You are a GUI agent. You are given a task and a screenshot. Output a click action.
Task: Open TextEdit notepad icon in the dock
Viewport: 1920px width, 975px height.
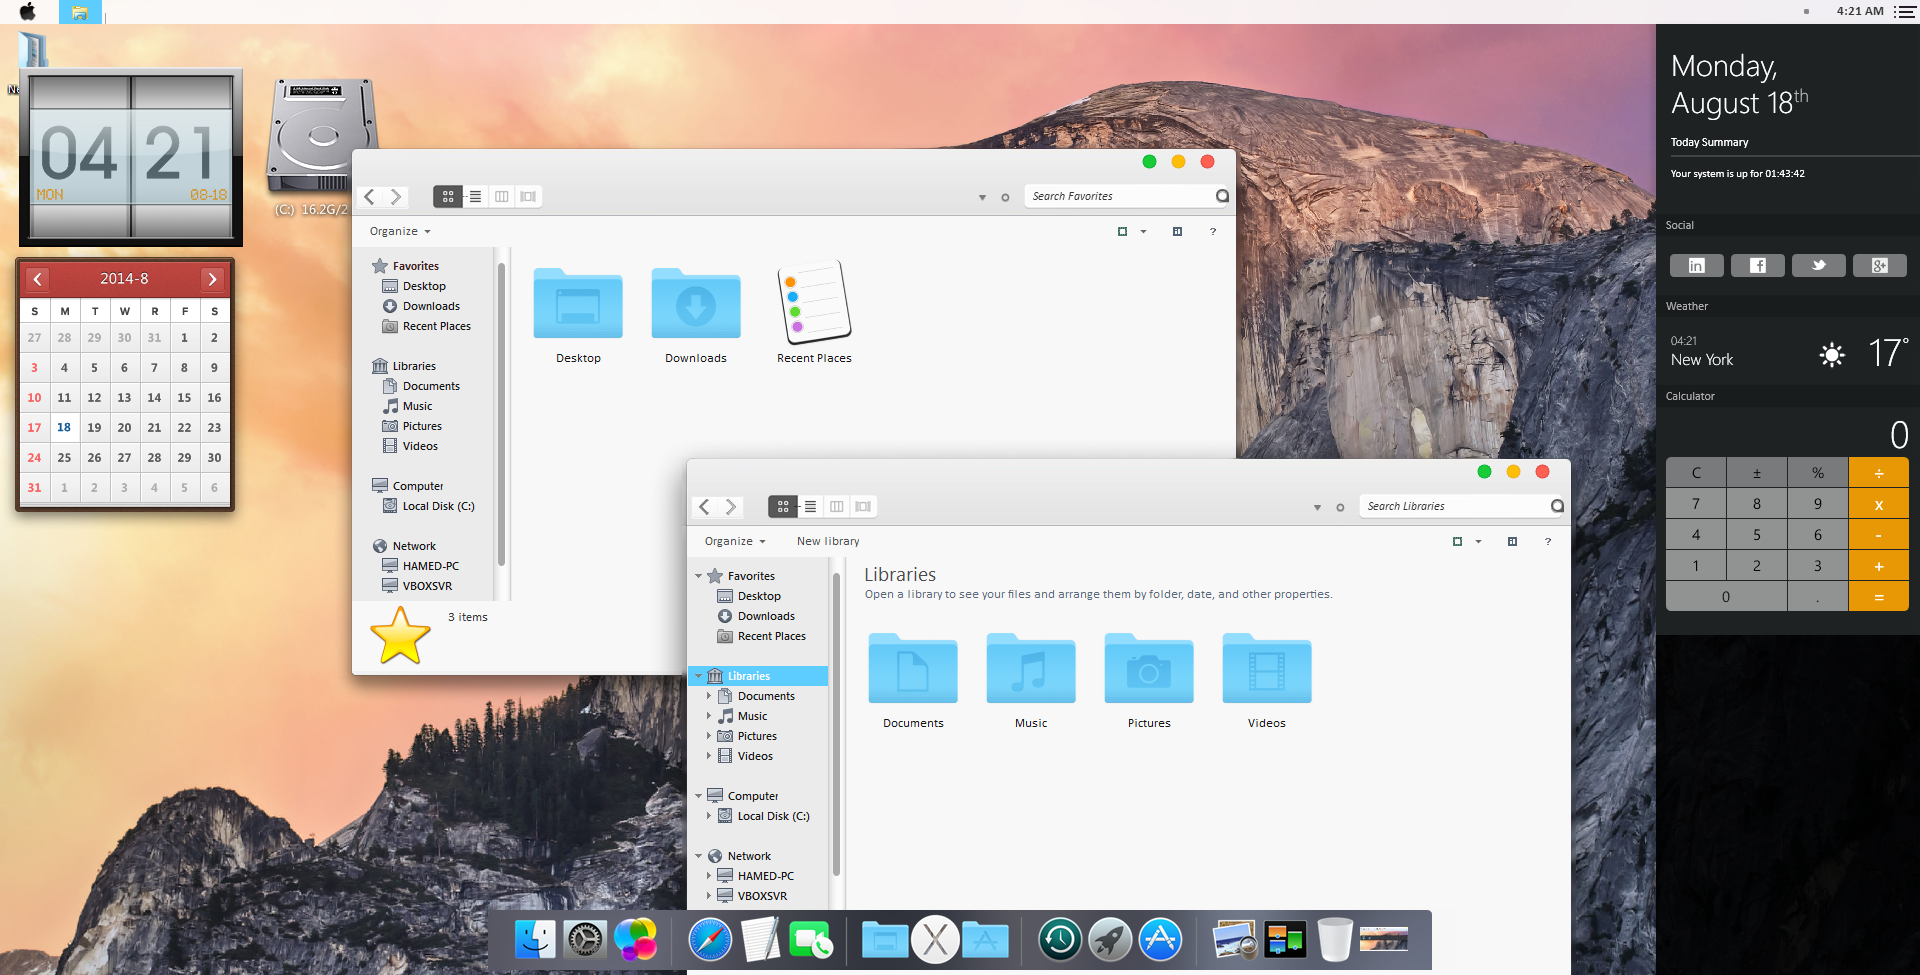coord(760,940)
